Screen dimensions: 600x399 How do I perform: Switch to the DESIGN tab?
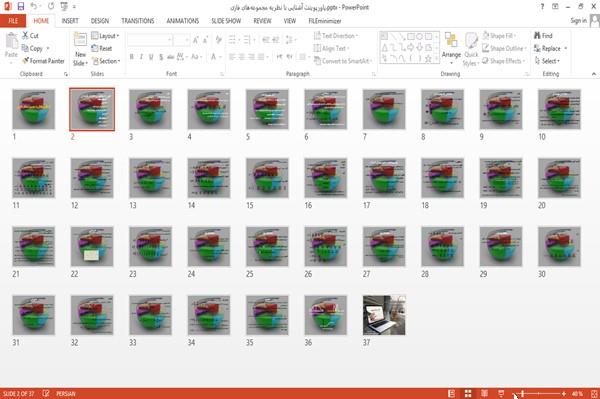click(100, 21)
